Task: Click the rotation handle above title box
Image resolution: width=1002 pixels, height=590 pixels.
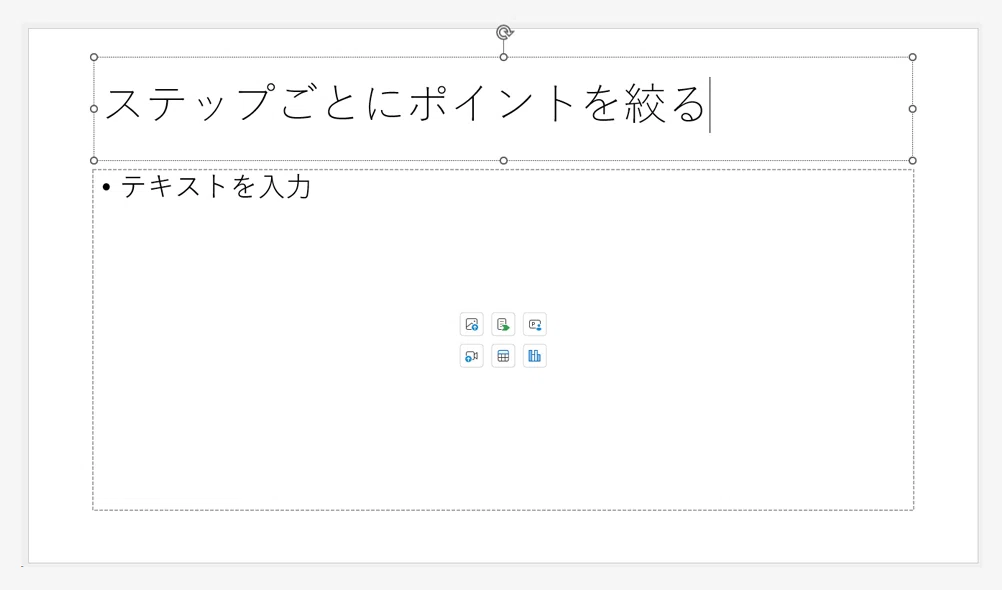Action: (x=504, y=32)
